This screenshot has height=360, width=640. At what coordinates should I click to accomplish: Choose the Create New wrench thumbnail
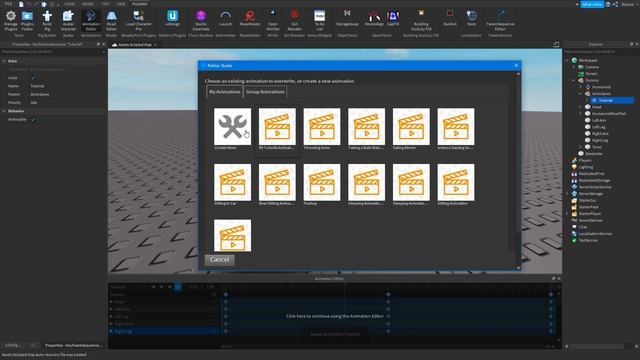point(232,127)
